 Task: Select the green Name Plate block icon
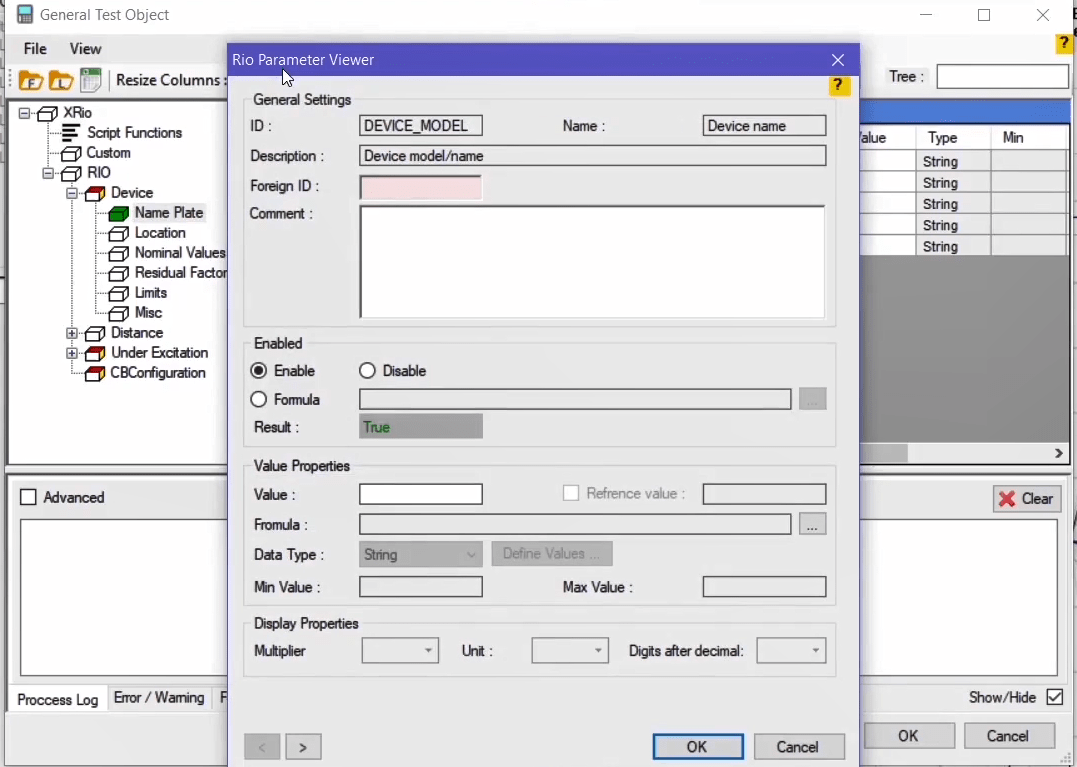119,213
